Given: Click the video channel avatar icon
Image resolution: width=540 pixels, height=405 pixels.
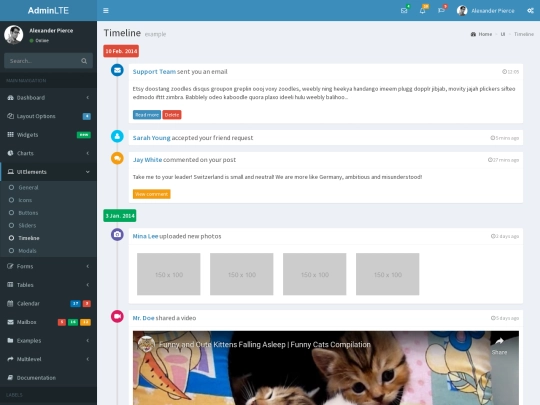Looking at the screenshot, I should [146, 344].
